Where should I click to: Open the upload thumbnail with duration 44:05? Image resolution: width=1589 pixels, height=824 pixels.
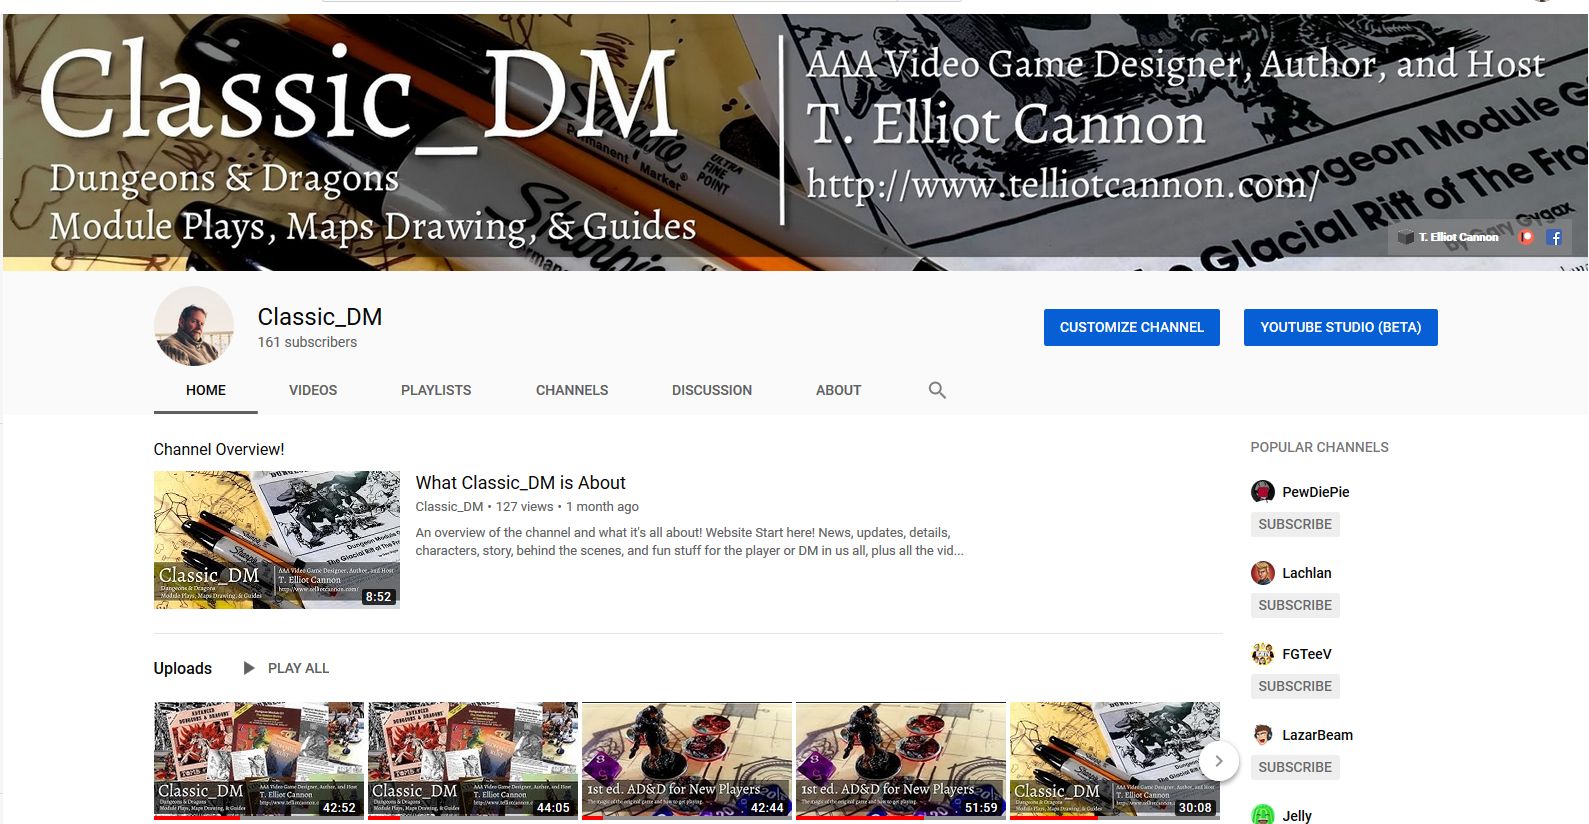pos(473,760)
